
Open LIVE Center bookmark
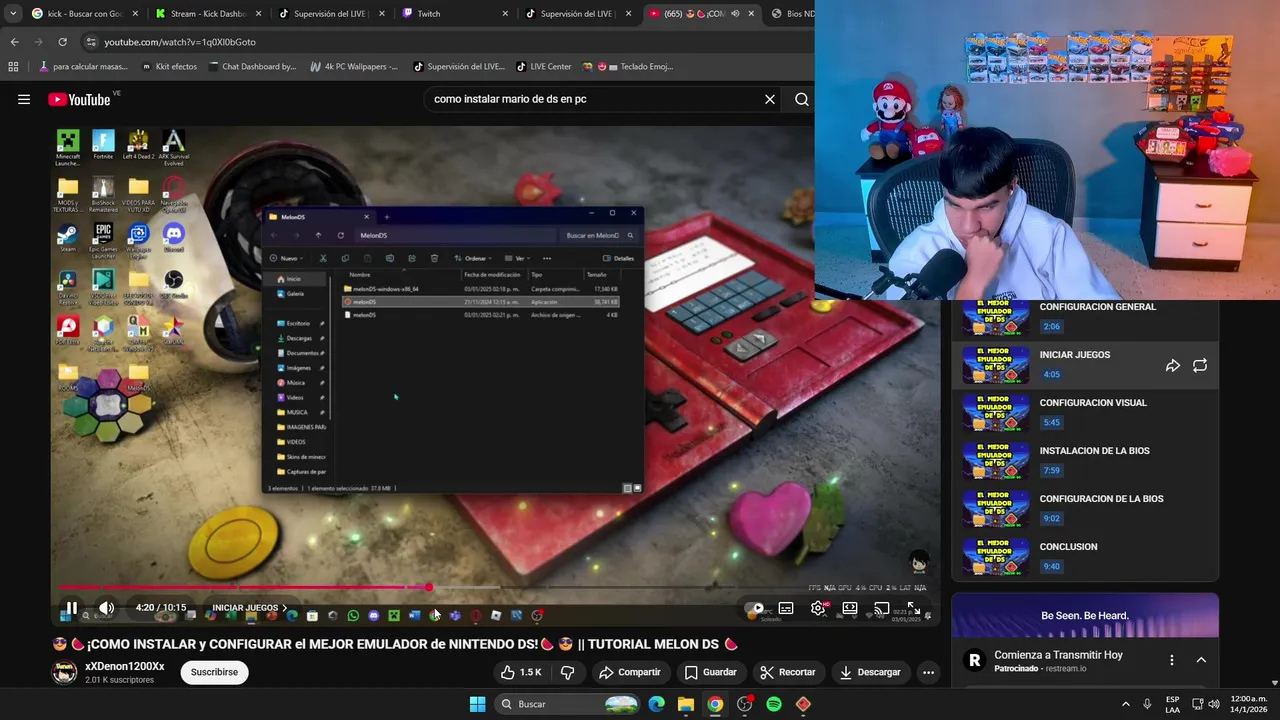click(x=544, y=67)
